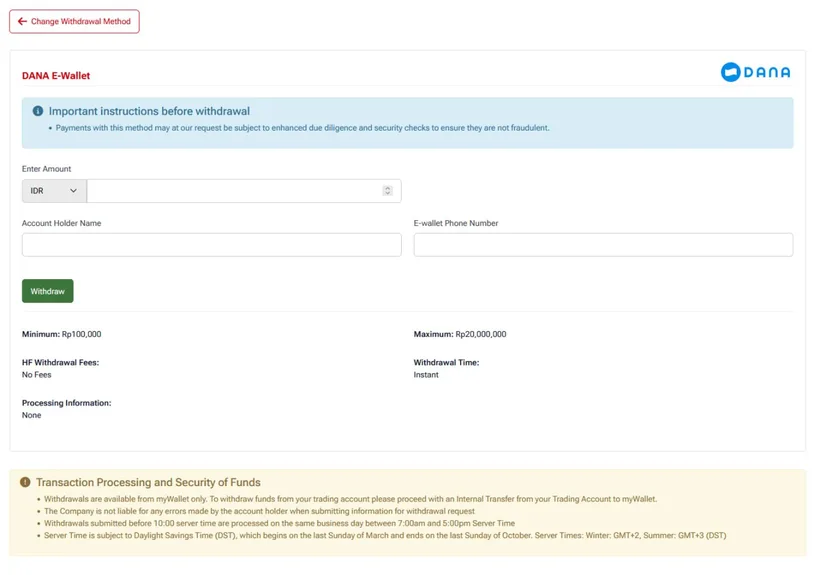Screen dimensions: 820x575
Task: Click the 'E-wallet Phone Number' label
Action: click(x=456, y=223)
